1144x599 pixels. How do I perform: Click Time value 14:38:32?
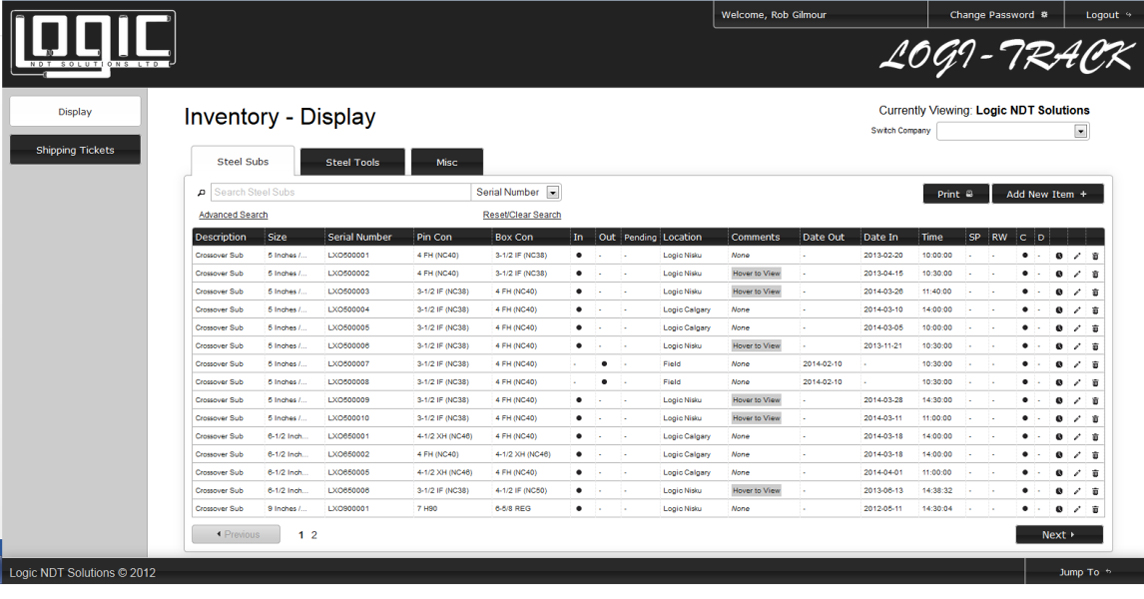point(937,491)
